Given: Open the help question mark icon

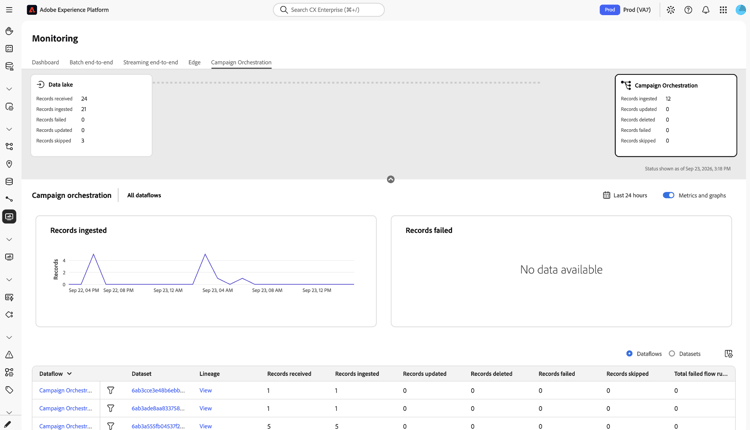Looking at the screenshot, I should (x=688, y=10).
